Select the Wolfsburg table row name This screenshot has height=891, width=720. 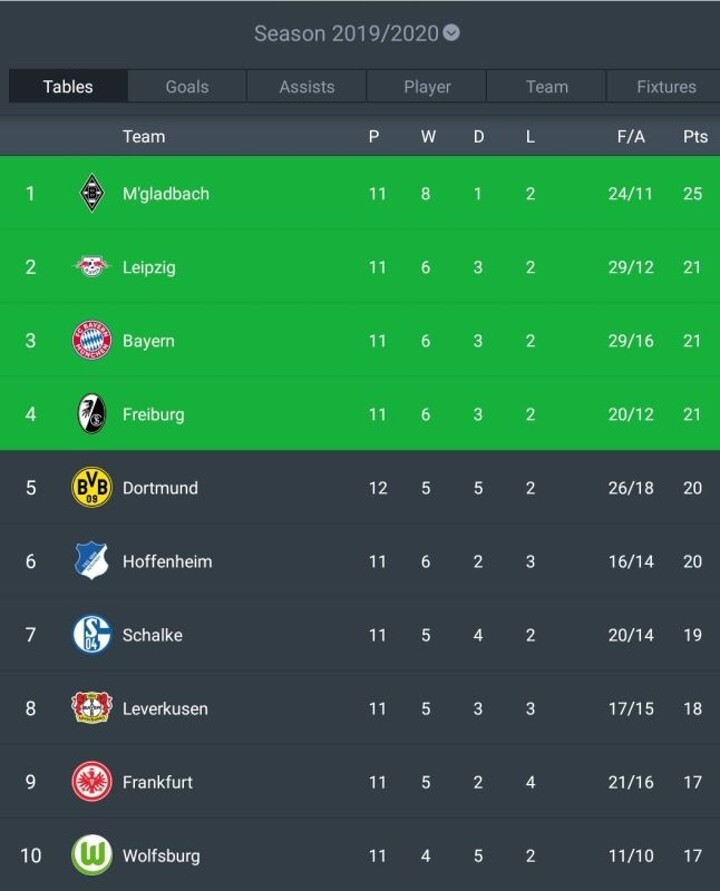[161, 856]
